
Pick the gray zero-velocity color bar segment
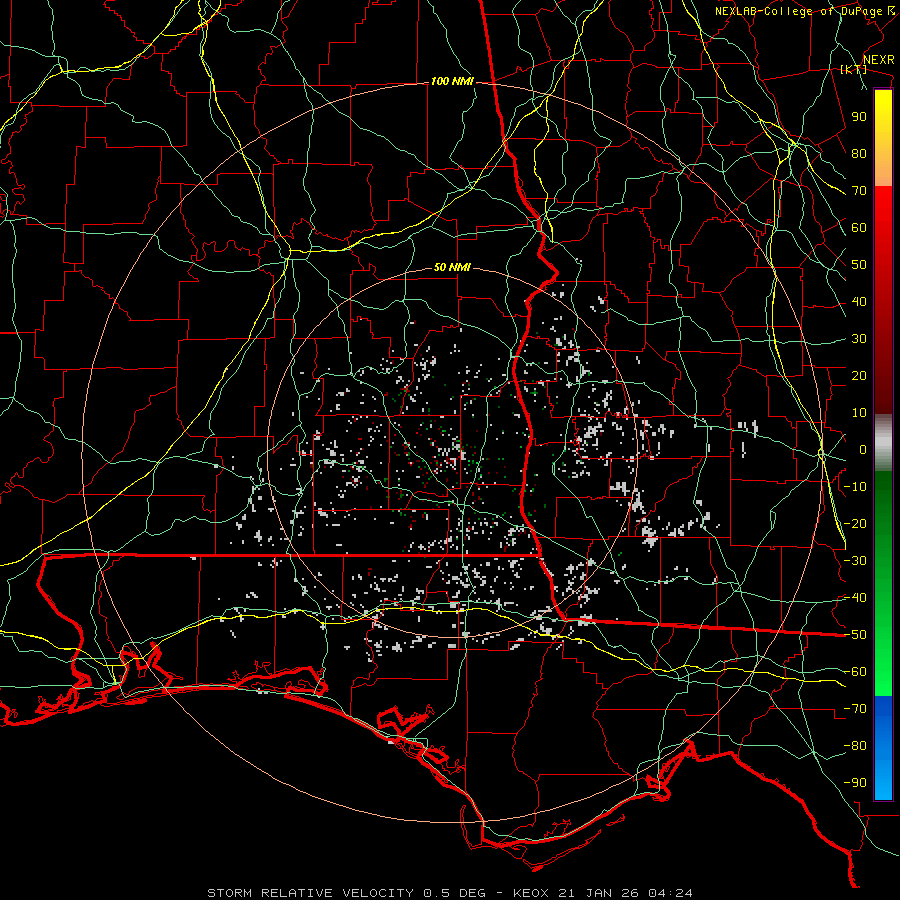(883, 443)
